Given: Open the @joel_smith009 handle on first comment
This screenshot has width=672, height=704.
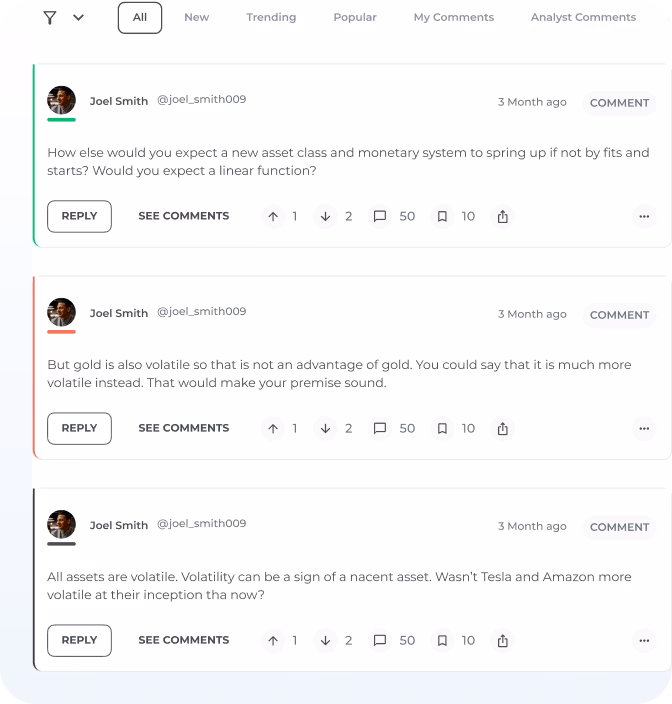Looking at the screenshot, I should point(202,99).
